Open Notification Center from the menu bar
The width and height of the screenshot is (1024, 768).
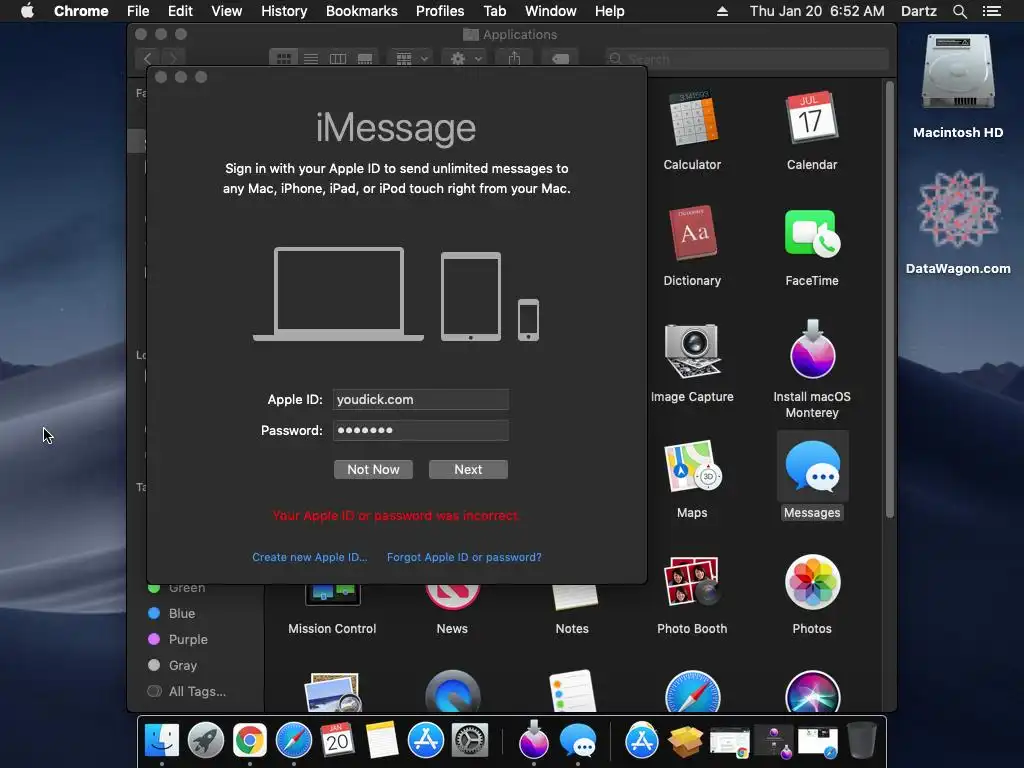click(x=991, y=11)
